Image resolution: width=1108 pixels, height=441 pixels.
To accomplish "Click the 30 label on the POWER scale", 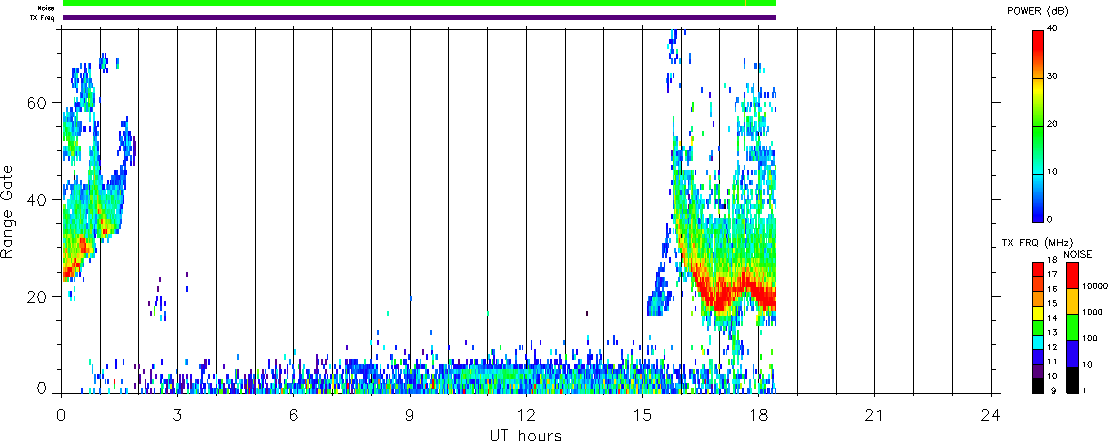I will (1053, 77).
